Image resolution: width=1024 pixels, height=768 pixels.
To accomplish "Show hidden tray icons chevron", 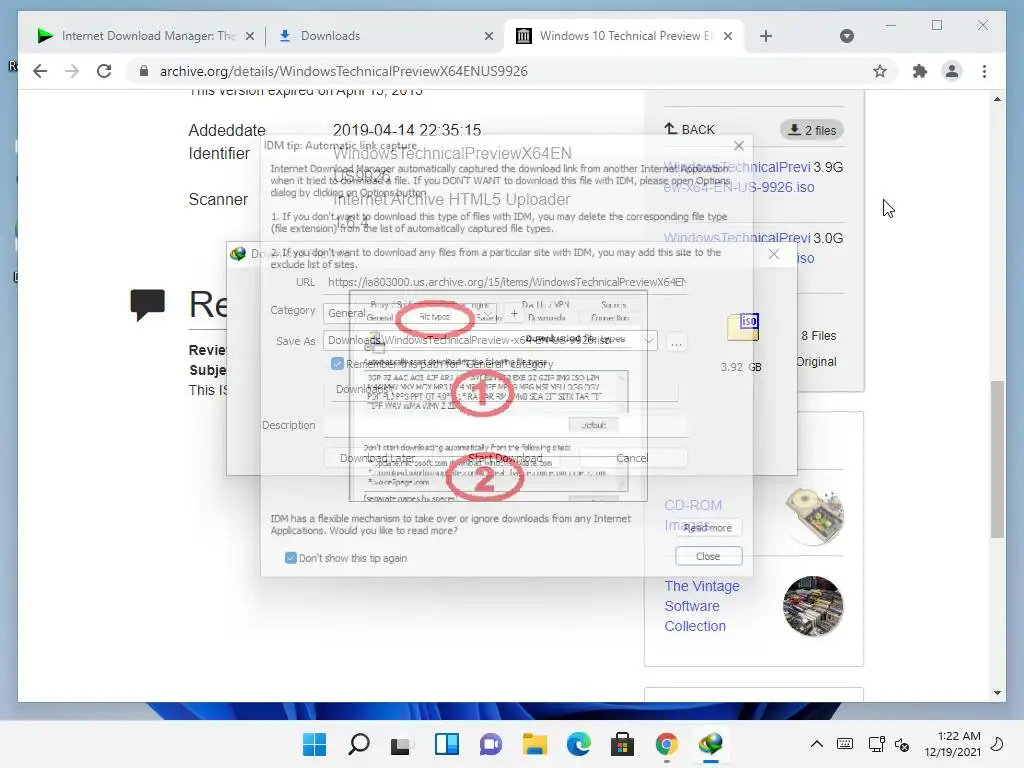I will pos(816,744).
